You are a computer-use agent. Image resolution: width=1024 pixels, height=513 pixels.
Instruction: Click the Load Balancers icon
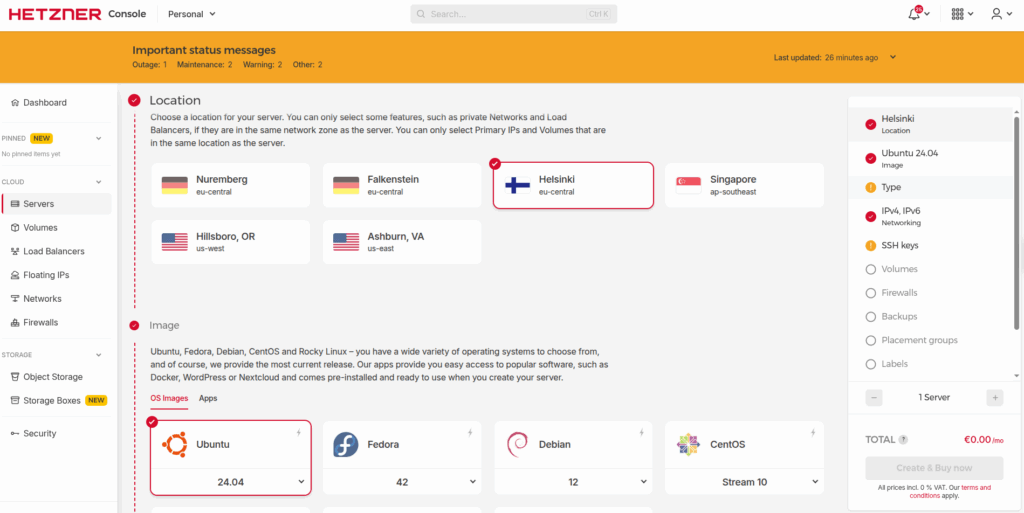[x=16, y=251]
